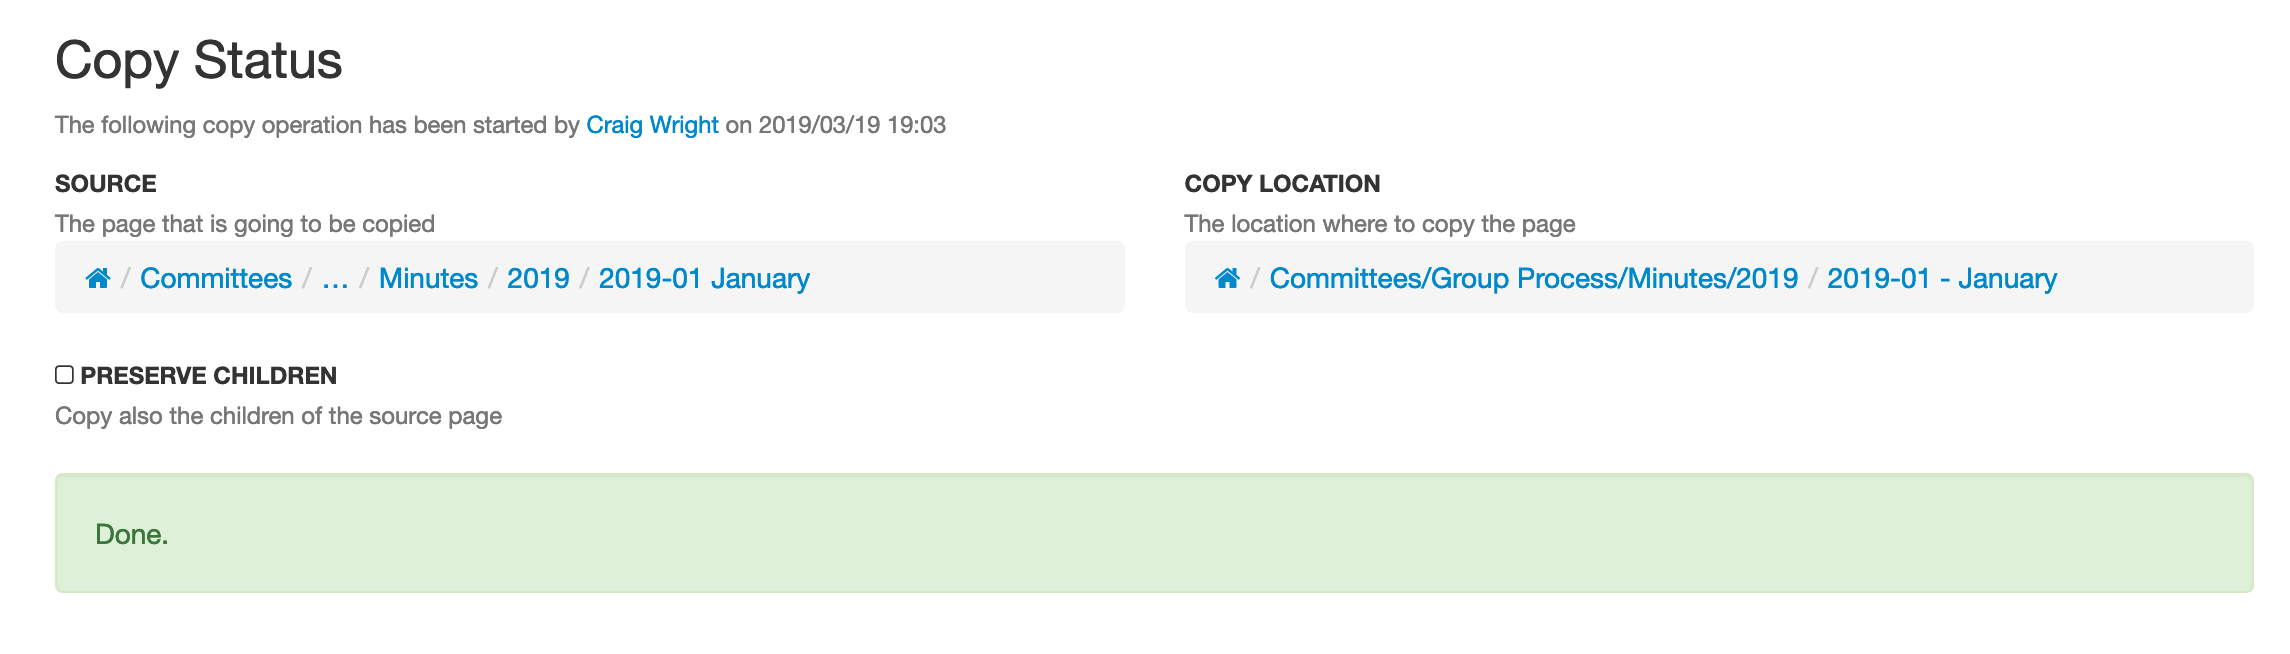
Task: Click the home icon in Copy Location breadcrumb
Action: [x=1228, y=278]
